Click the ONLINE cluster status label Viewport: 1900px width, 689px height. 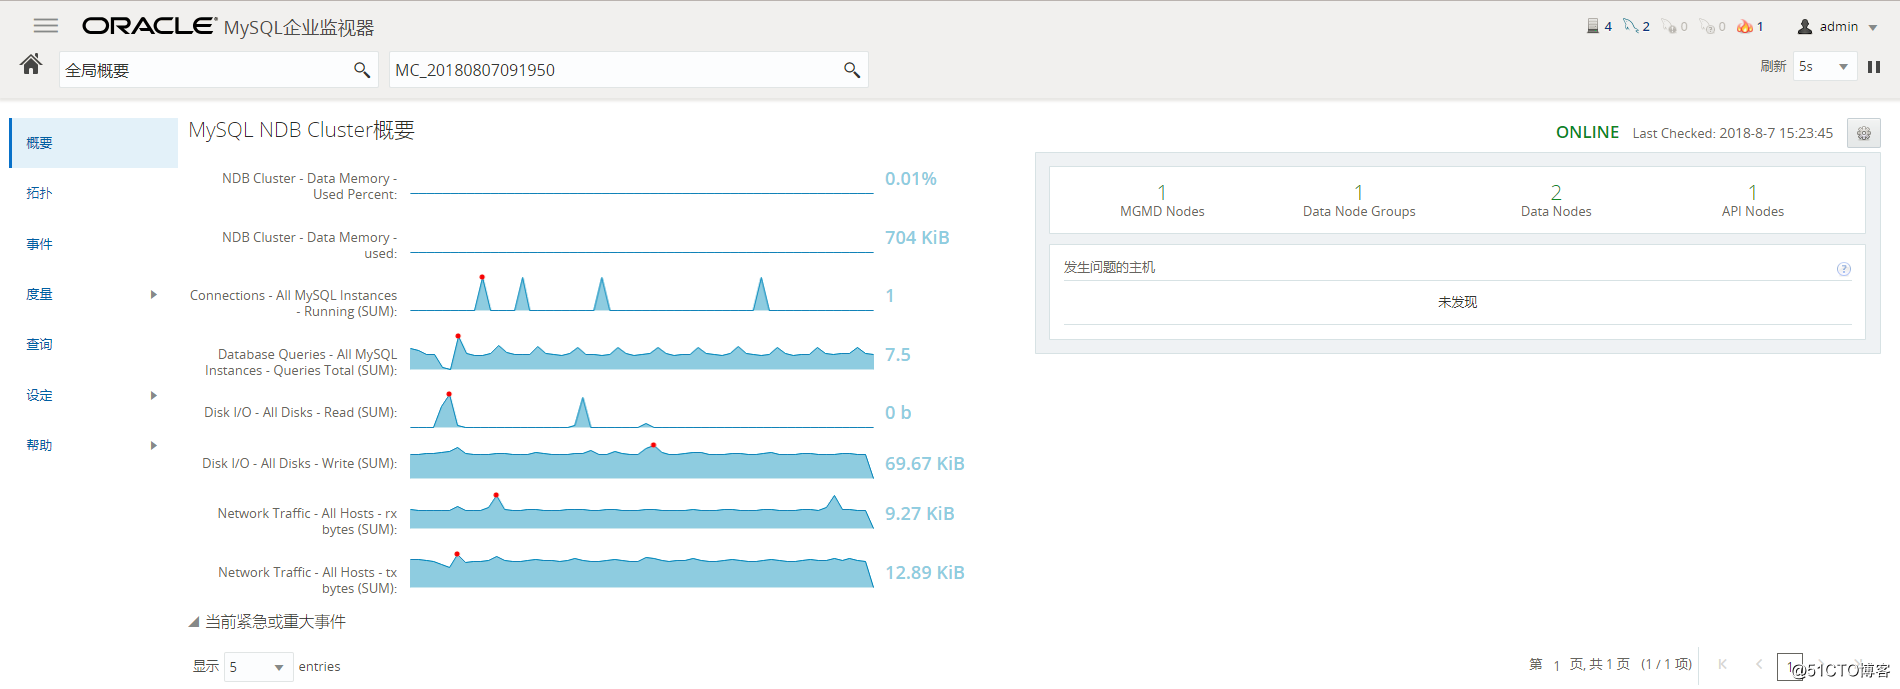(1587, 132)
